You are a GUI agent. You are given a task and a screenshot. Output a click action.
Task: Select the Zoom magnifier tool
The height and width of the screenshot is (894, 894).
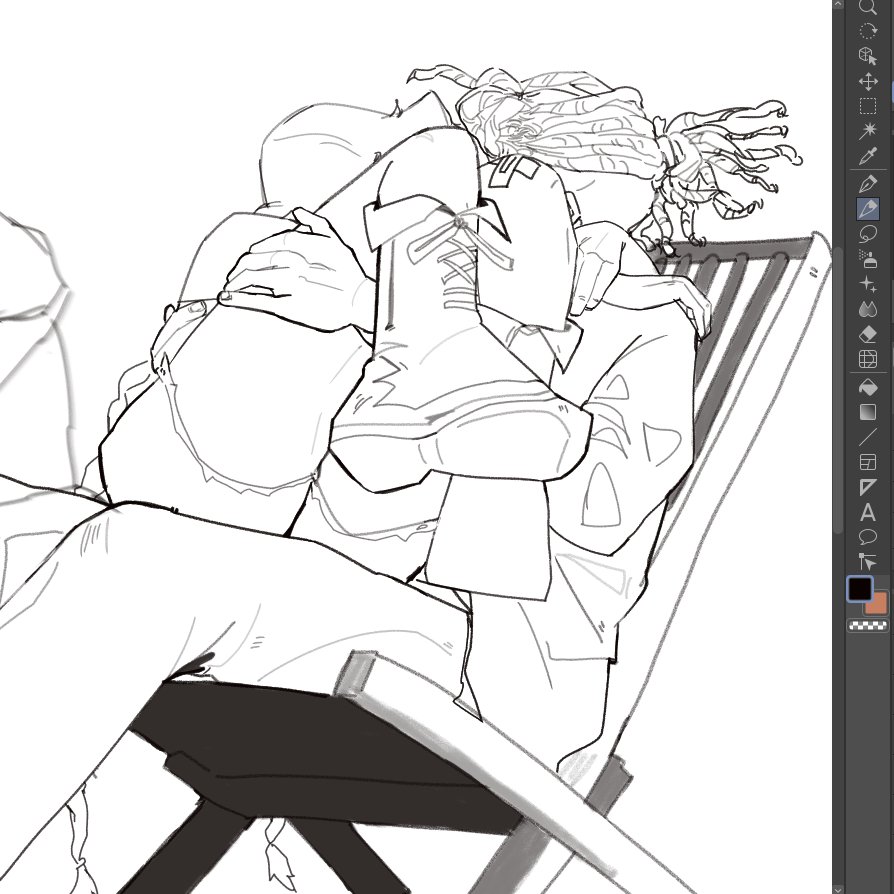click(867, 7)
